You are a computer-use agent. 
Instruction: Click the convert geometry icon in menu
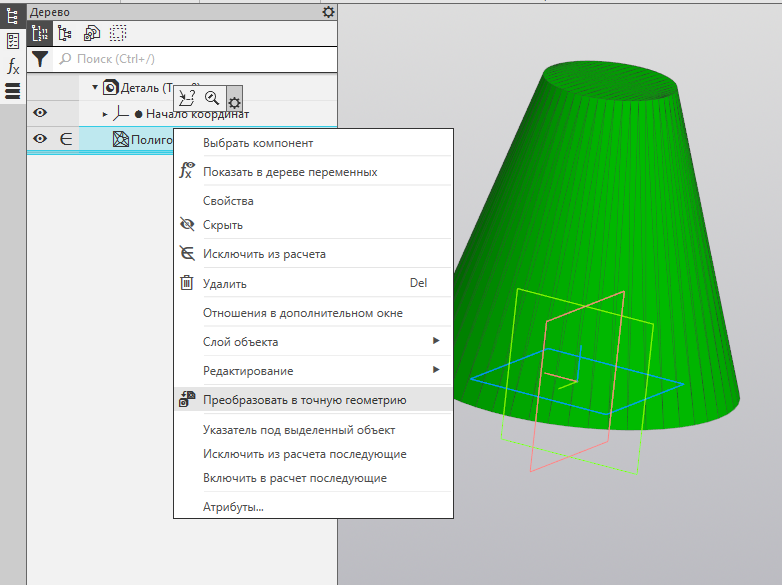(187, 399)
